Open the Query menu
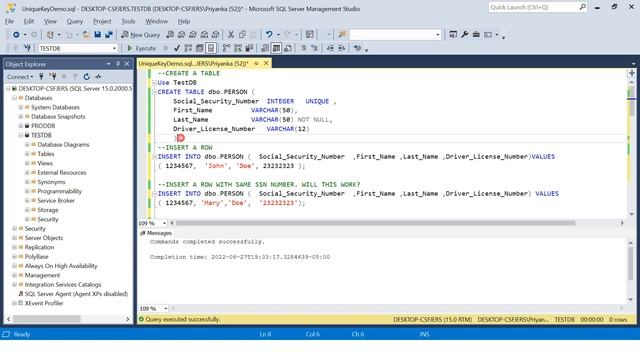This screenshot has height=360, width=640. coord(74,21)
